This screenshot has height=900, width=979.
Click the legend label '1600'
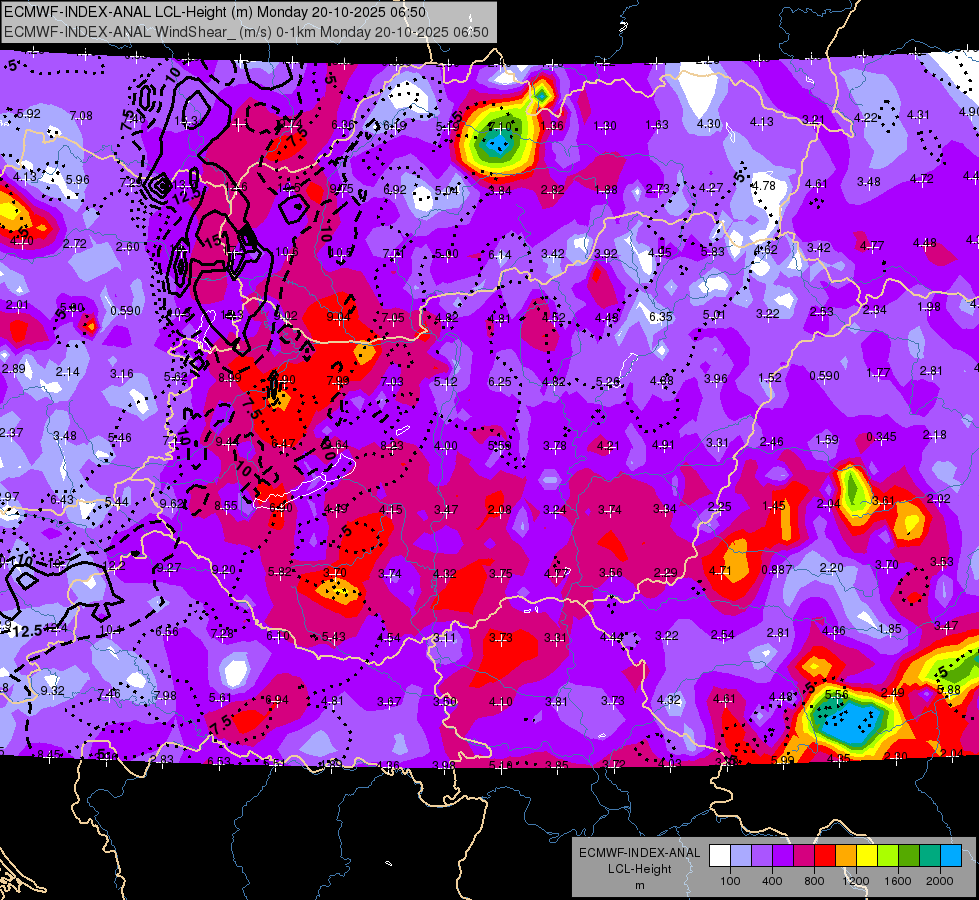pos(898,881)
